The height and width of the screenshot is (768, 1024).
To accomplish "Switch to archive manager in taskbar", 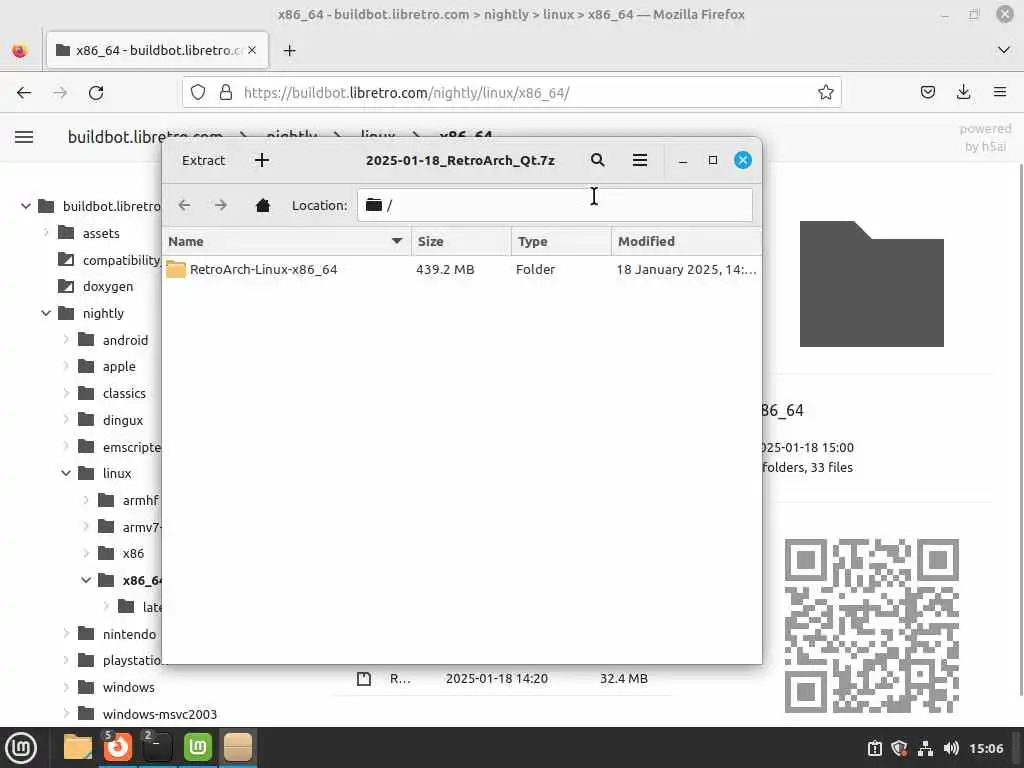I will (x=238, y=747).
